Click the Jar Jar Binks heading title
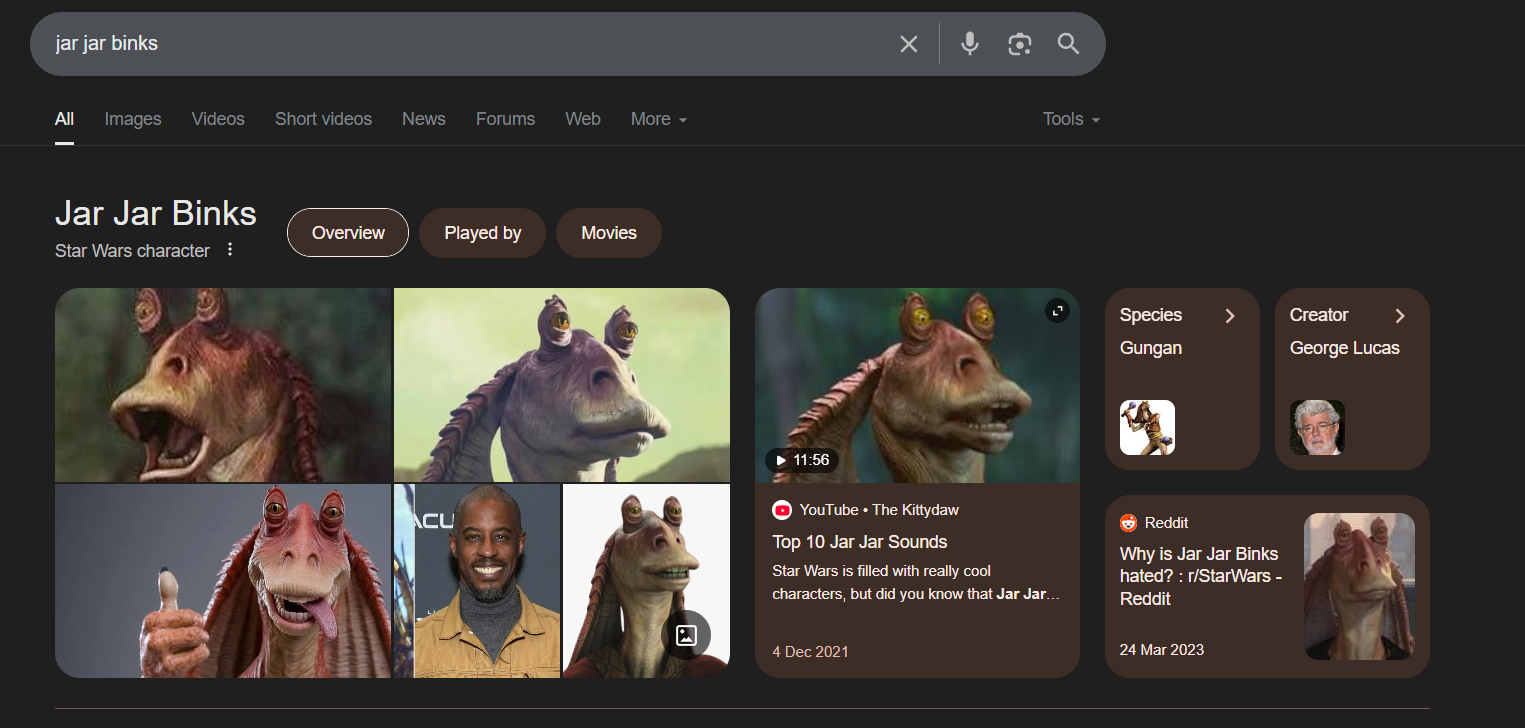This screenshot has height=728, width=1525. [x=156, y=213]
